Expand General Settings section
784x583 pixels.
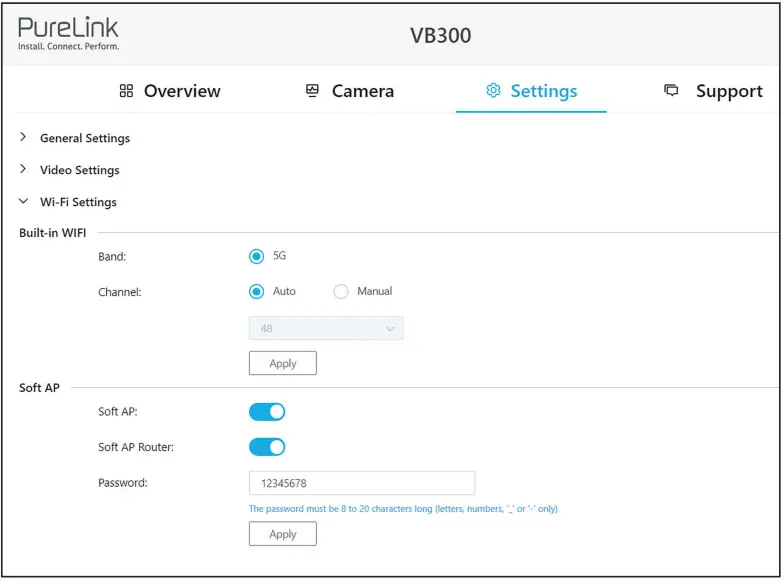click(x=84, y=138)
